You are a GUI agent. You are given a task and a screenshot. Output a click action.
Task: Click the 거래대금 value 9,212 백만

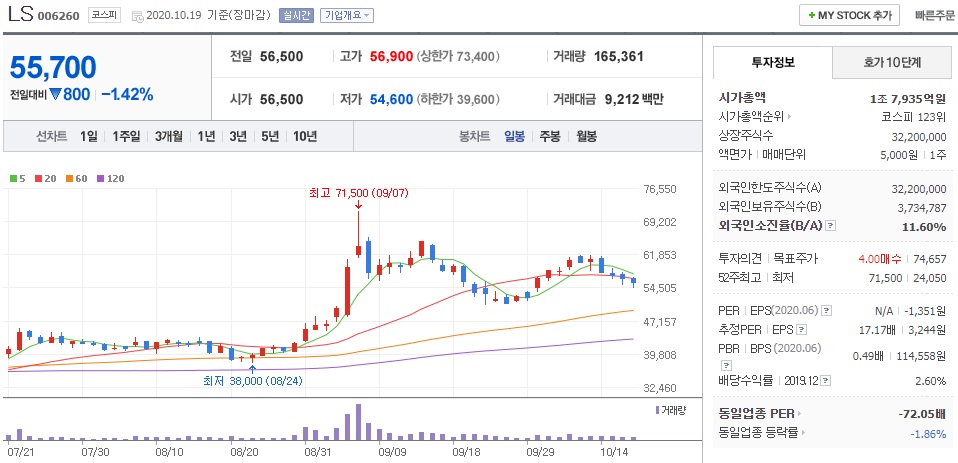634,99
